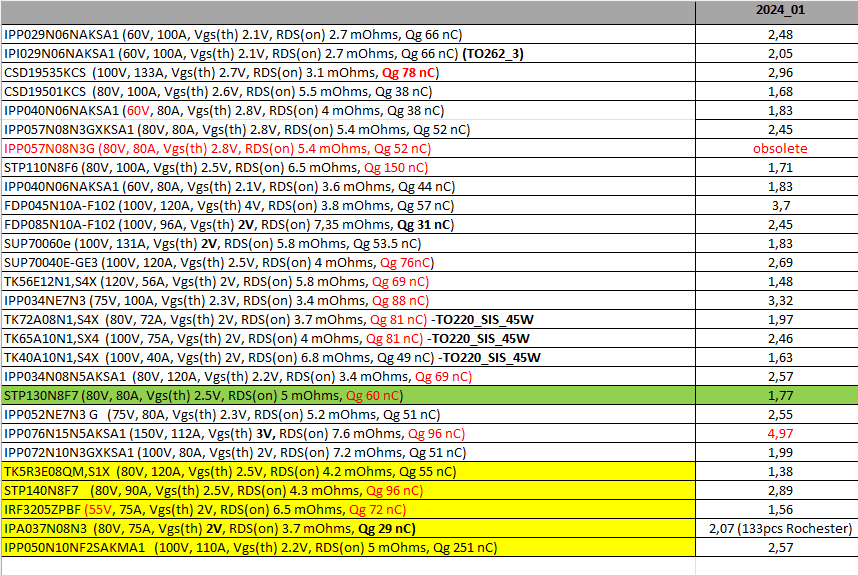Select IPP040N06NAKSA1 cell with Qg 38 nC
Viewport: 858px width, 575px height.
pos(349,111)
